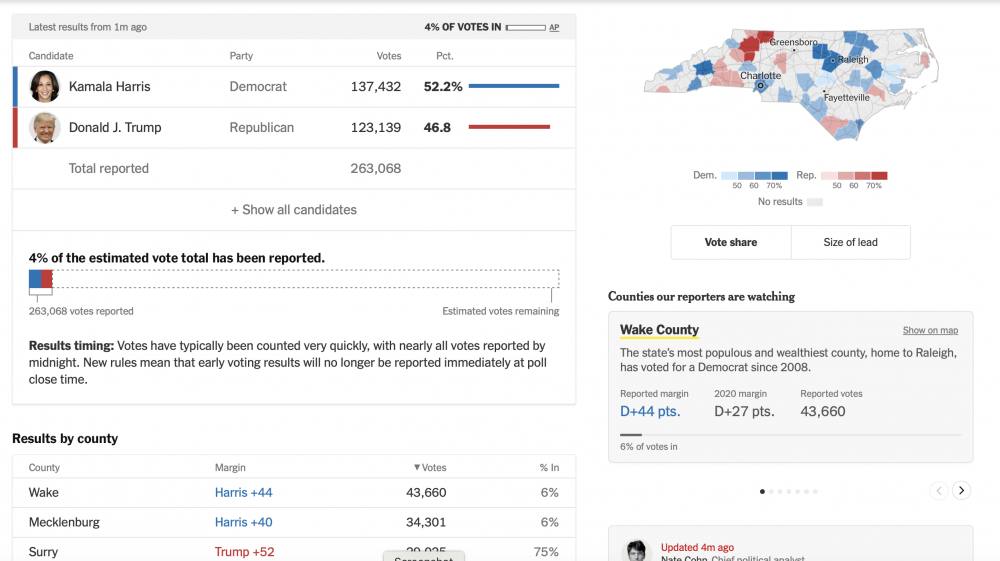Image resolution: width=1000 pixels, height=561 pixels.
Task: Click Show on map link
Action: coord(930,330)
